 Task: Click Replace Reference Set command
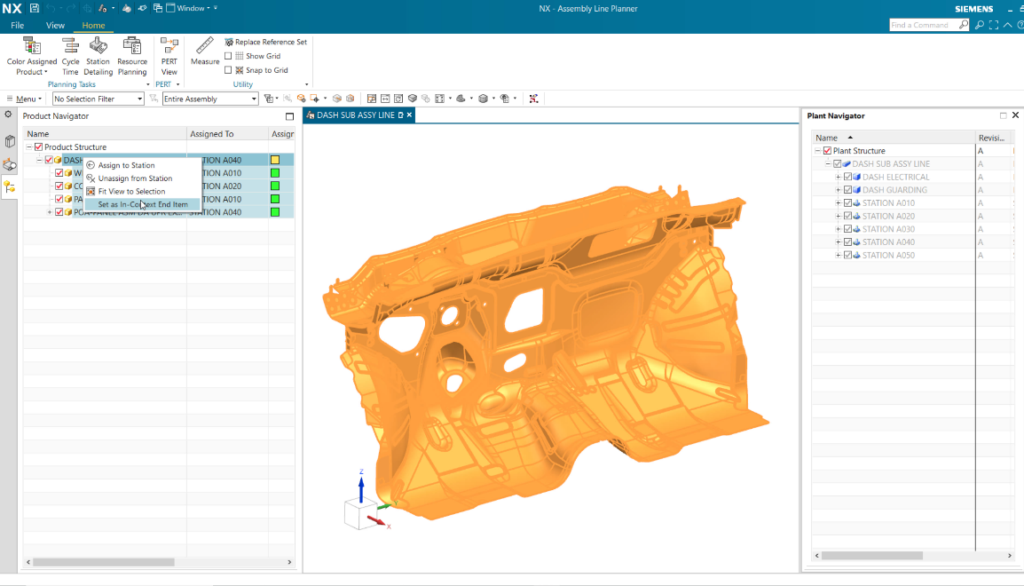265,42
